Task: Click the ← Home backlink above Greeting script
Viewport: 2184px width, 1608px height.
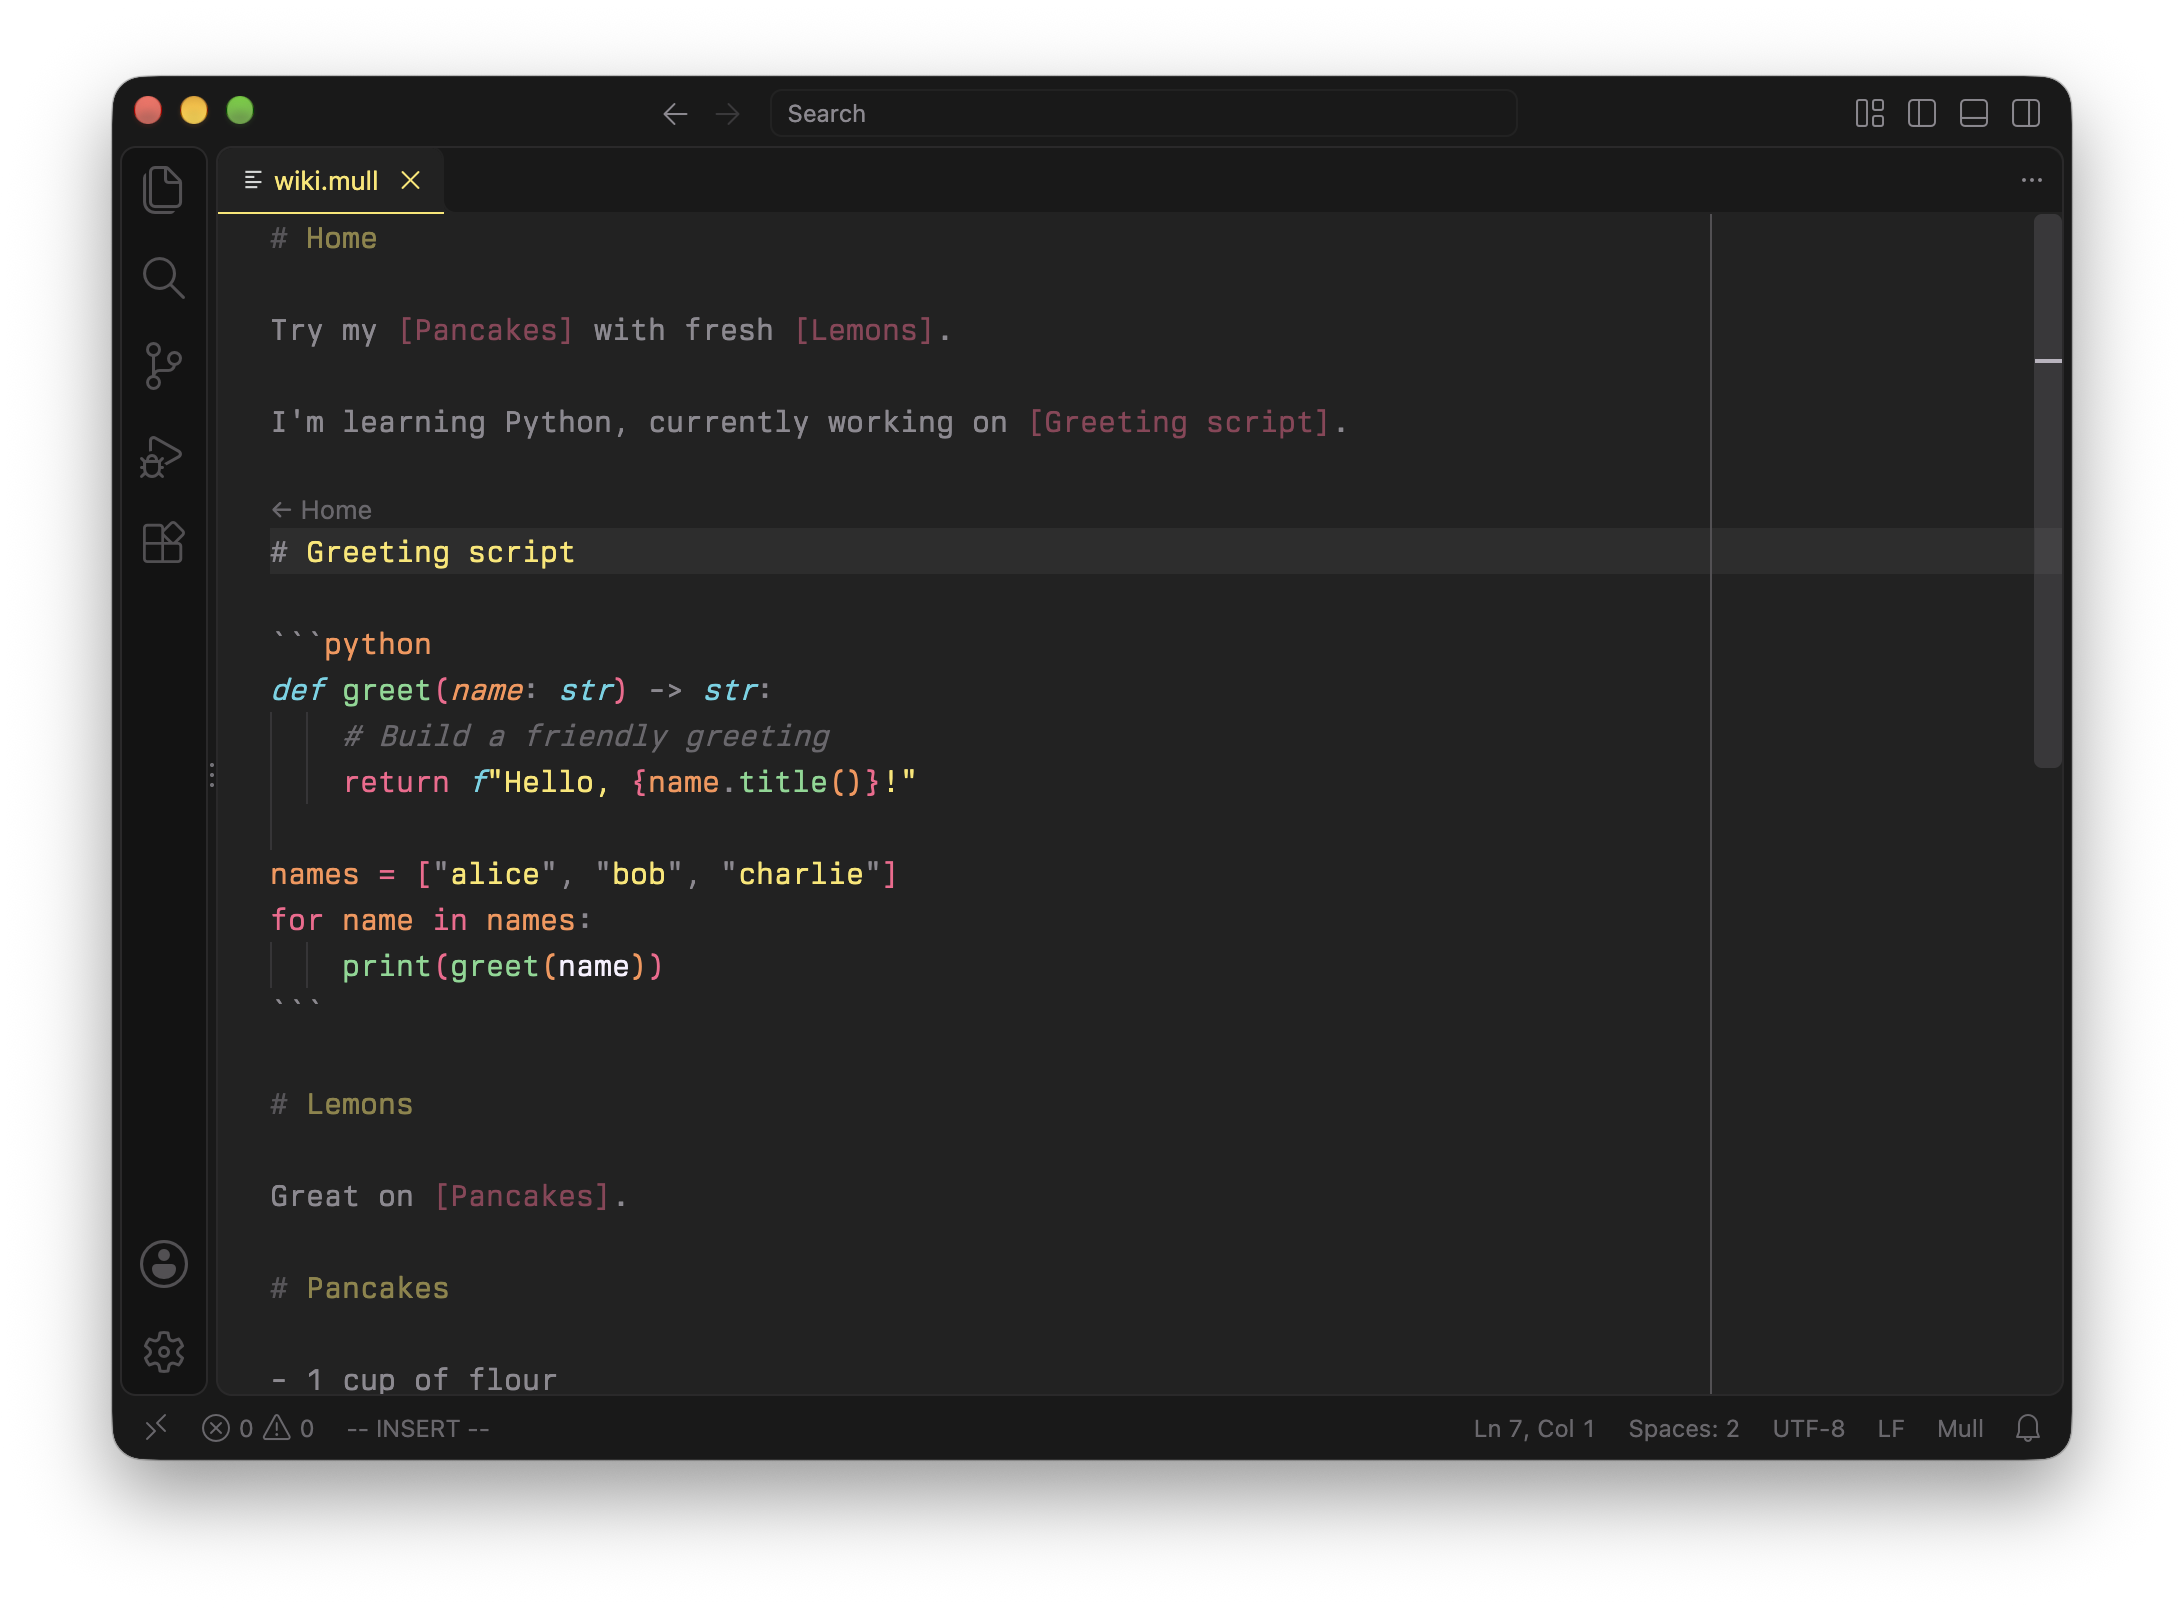Action: [321, 510]
